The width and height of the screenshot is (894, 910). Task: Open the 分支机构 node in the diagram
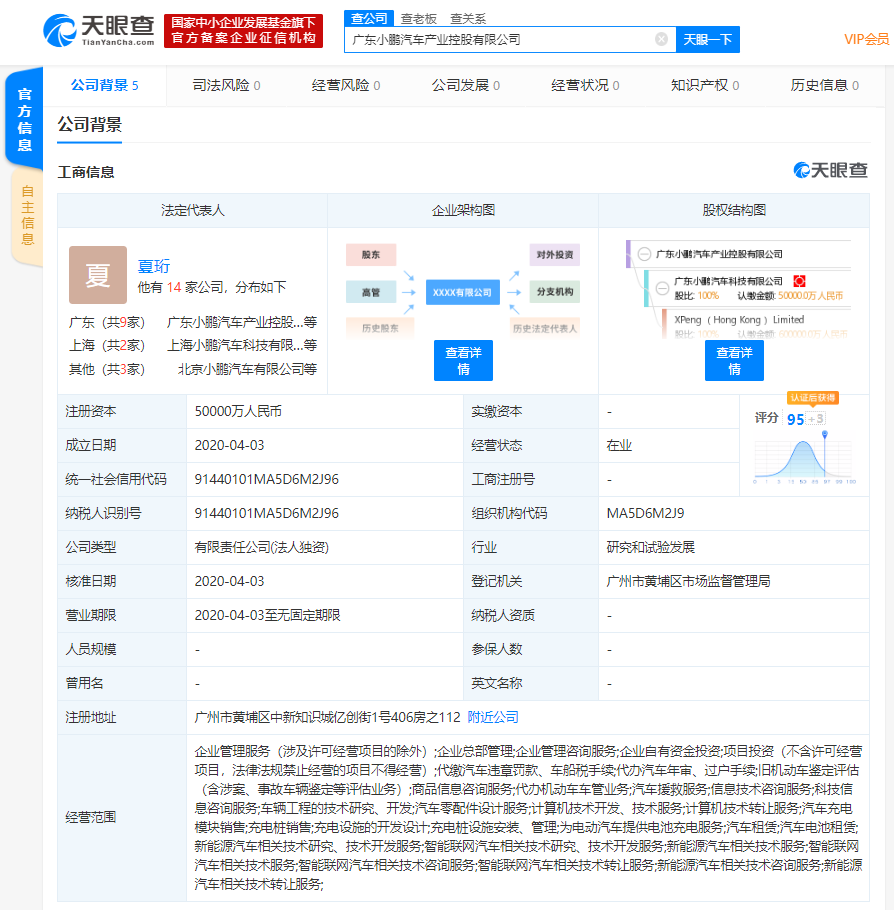point(555,291)
